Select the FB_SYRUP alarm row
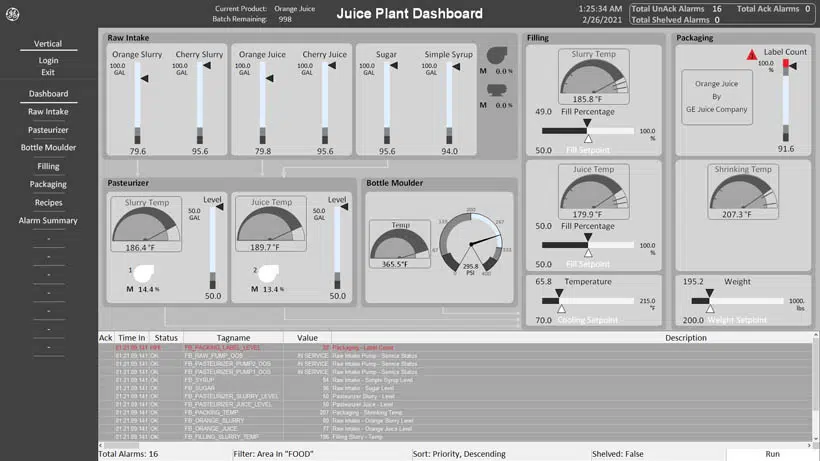The image size is (820, 461). pos(455,380)
